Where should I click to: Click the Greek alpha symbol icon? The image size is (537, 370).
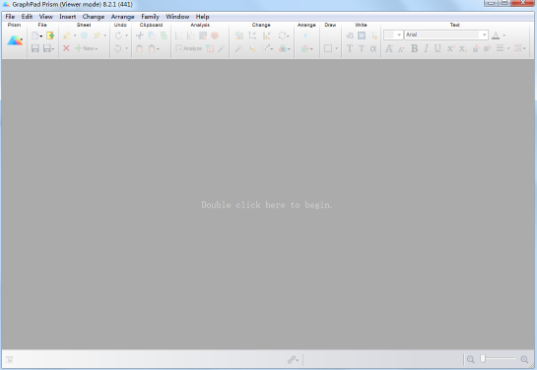point(373,48)
